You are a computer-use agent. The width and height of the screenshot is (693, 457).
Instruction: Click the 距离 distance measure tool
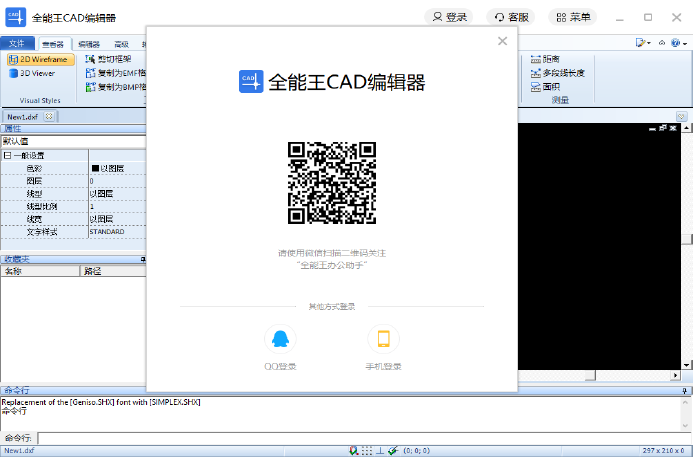550,59
